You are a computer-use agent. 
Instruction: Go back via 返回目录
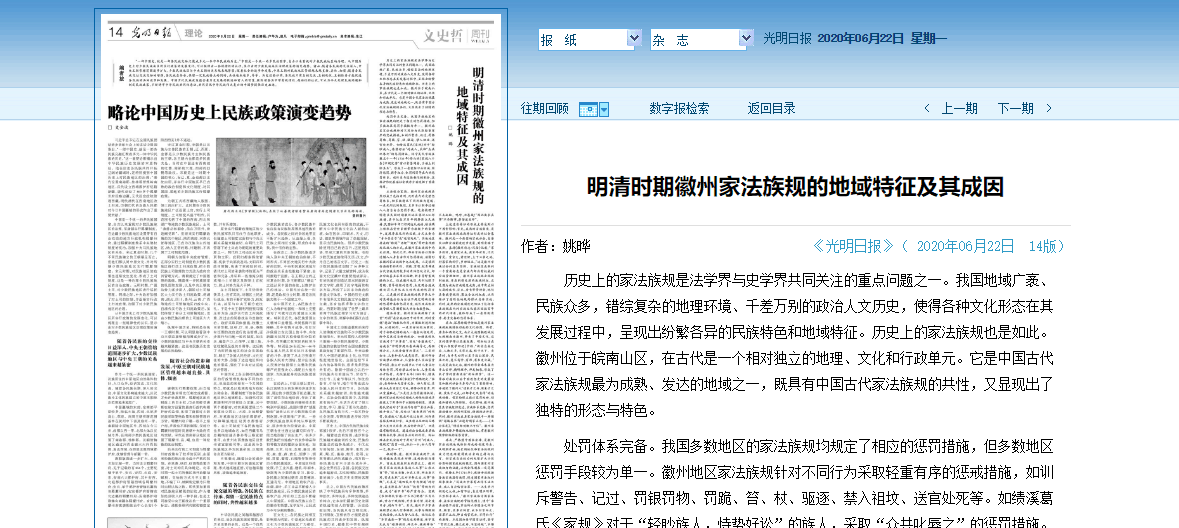(x=771, y=109)
